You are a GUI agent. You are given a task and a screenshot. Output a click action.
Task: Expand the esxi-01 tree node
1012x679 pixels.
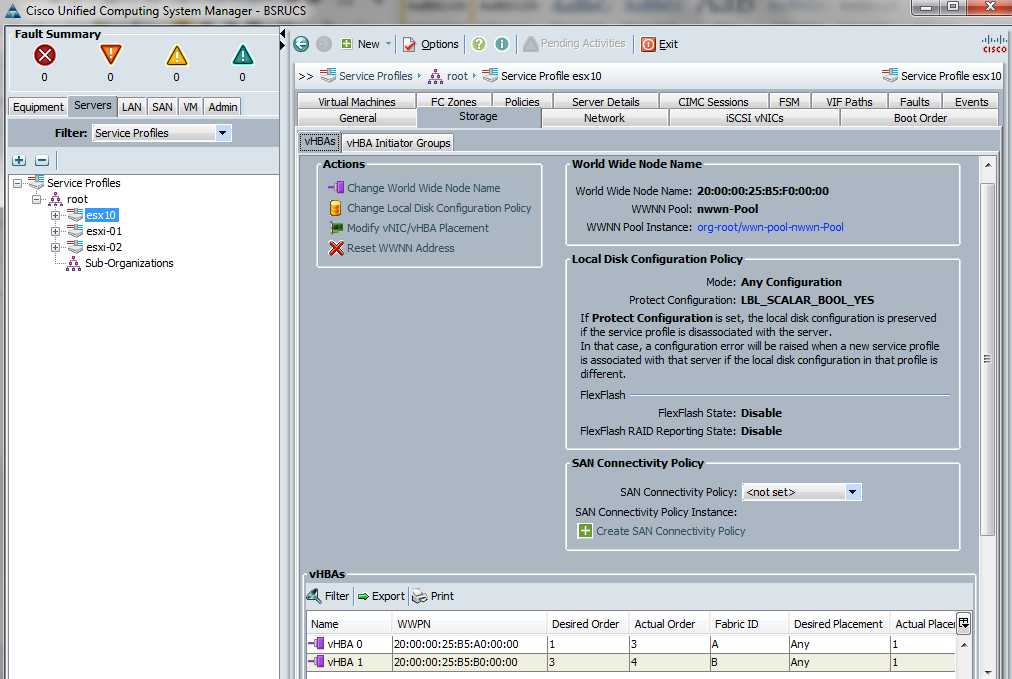point(56,231)
